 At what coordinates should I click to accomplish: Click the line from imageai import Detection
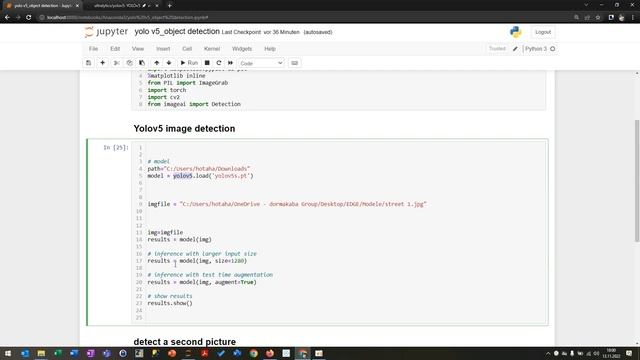194,104
